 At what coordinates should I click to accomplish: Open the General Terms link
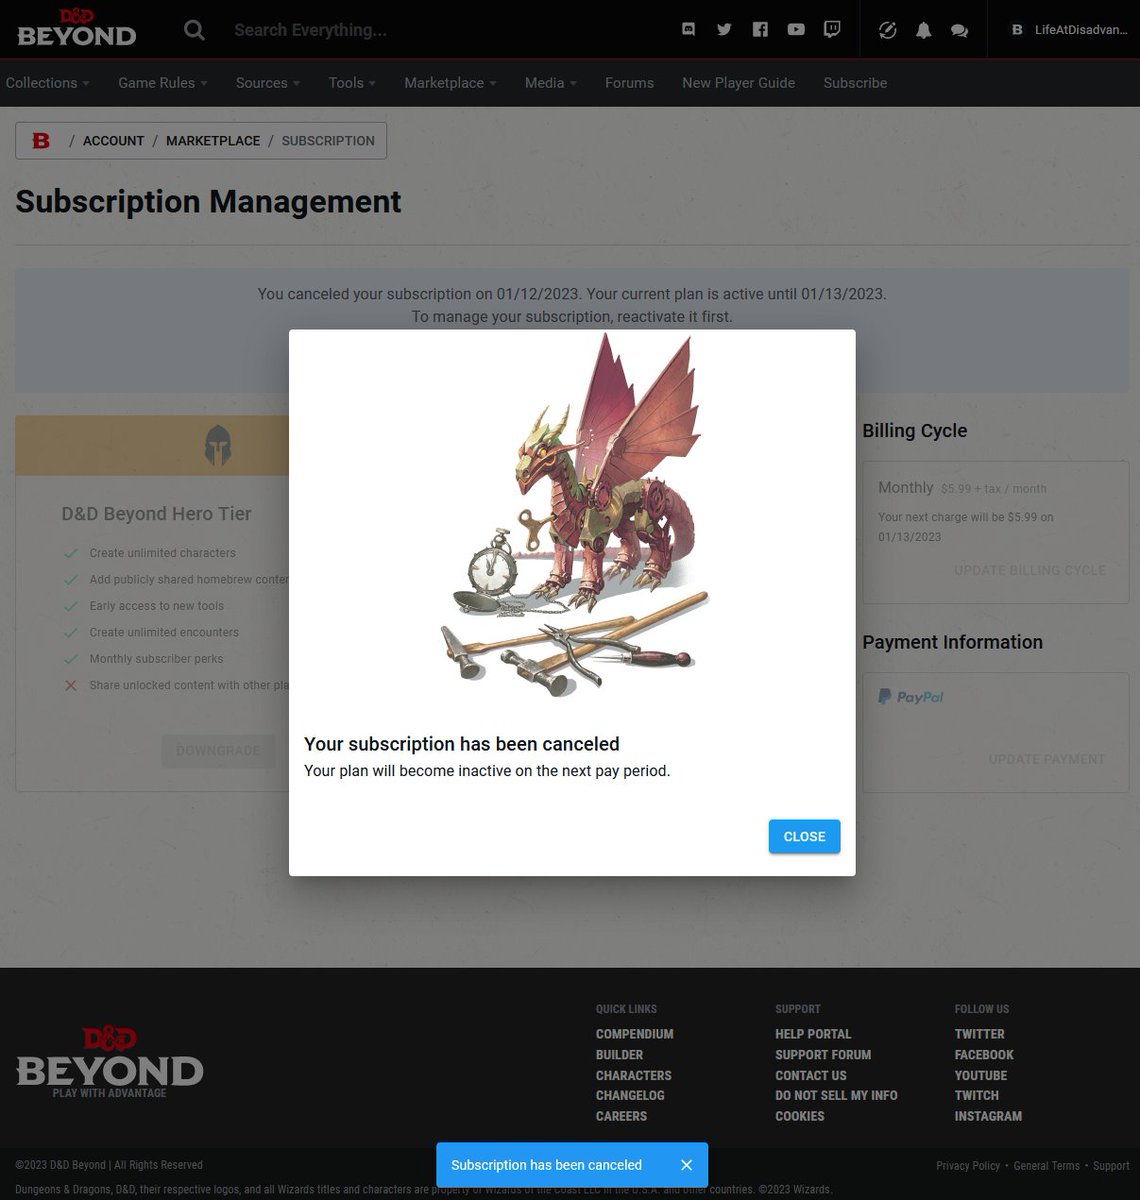click(1046, 1166)
